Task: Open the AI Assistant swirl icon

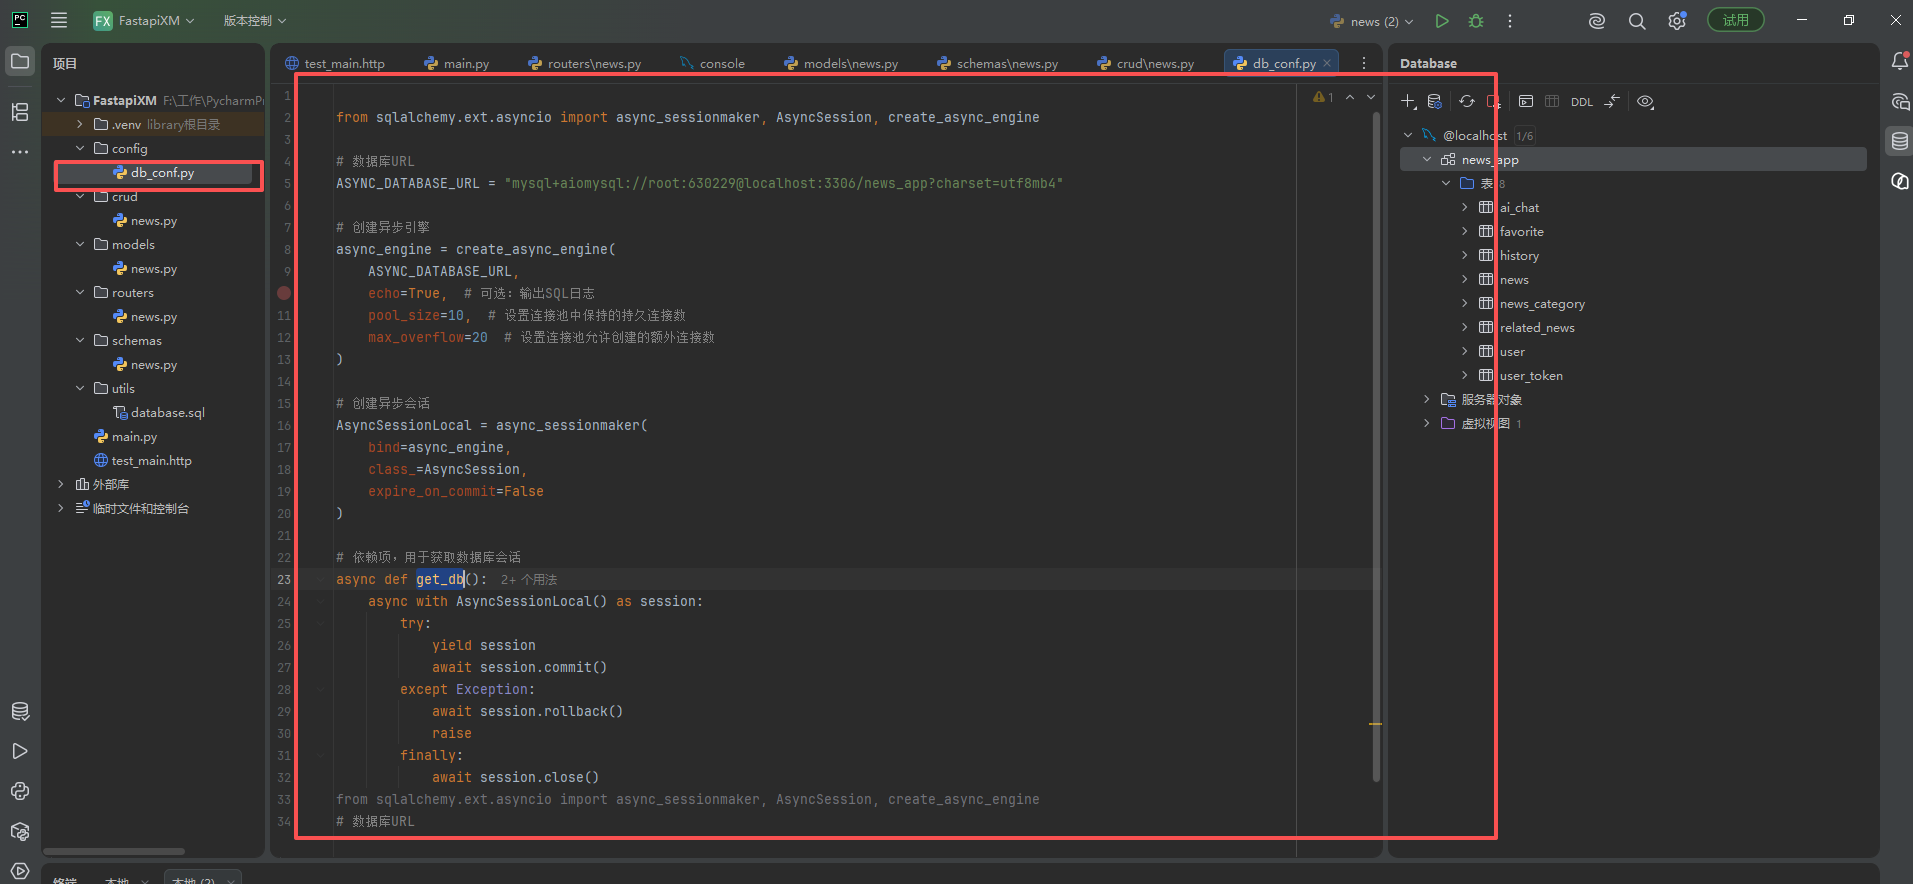Action: (1597, 21)
